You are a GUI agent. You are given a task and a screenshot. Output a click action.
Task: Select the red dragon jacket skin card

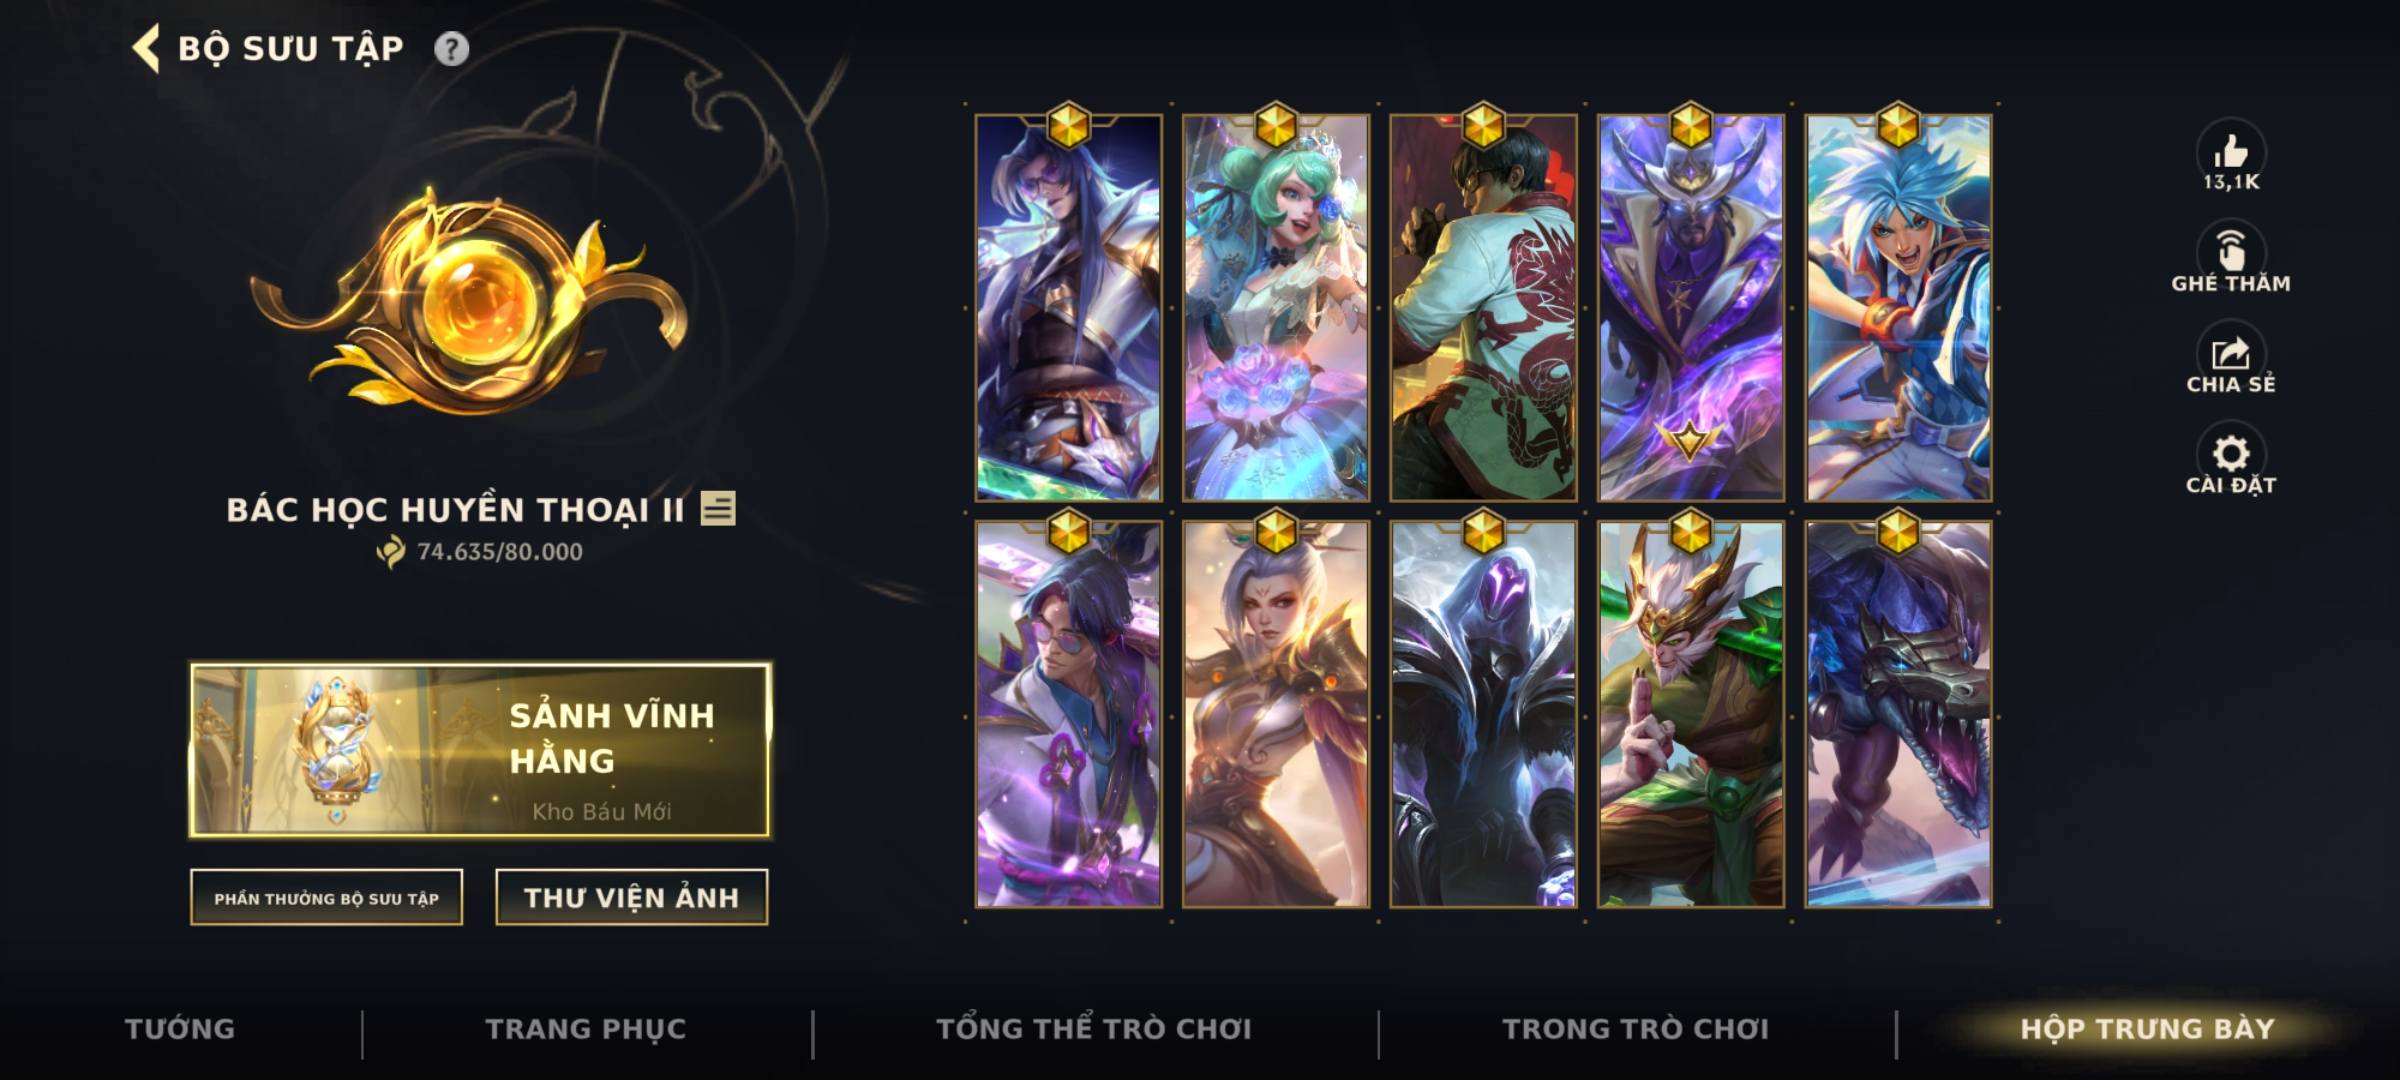click(x=1483, y=308)
